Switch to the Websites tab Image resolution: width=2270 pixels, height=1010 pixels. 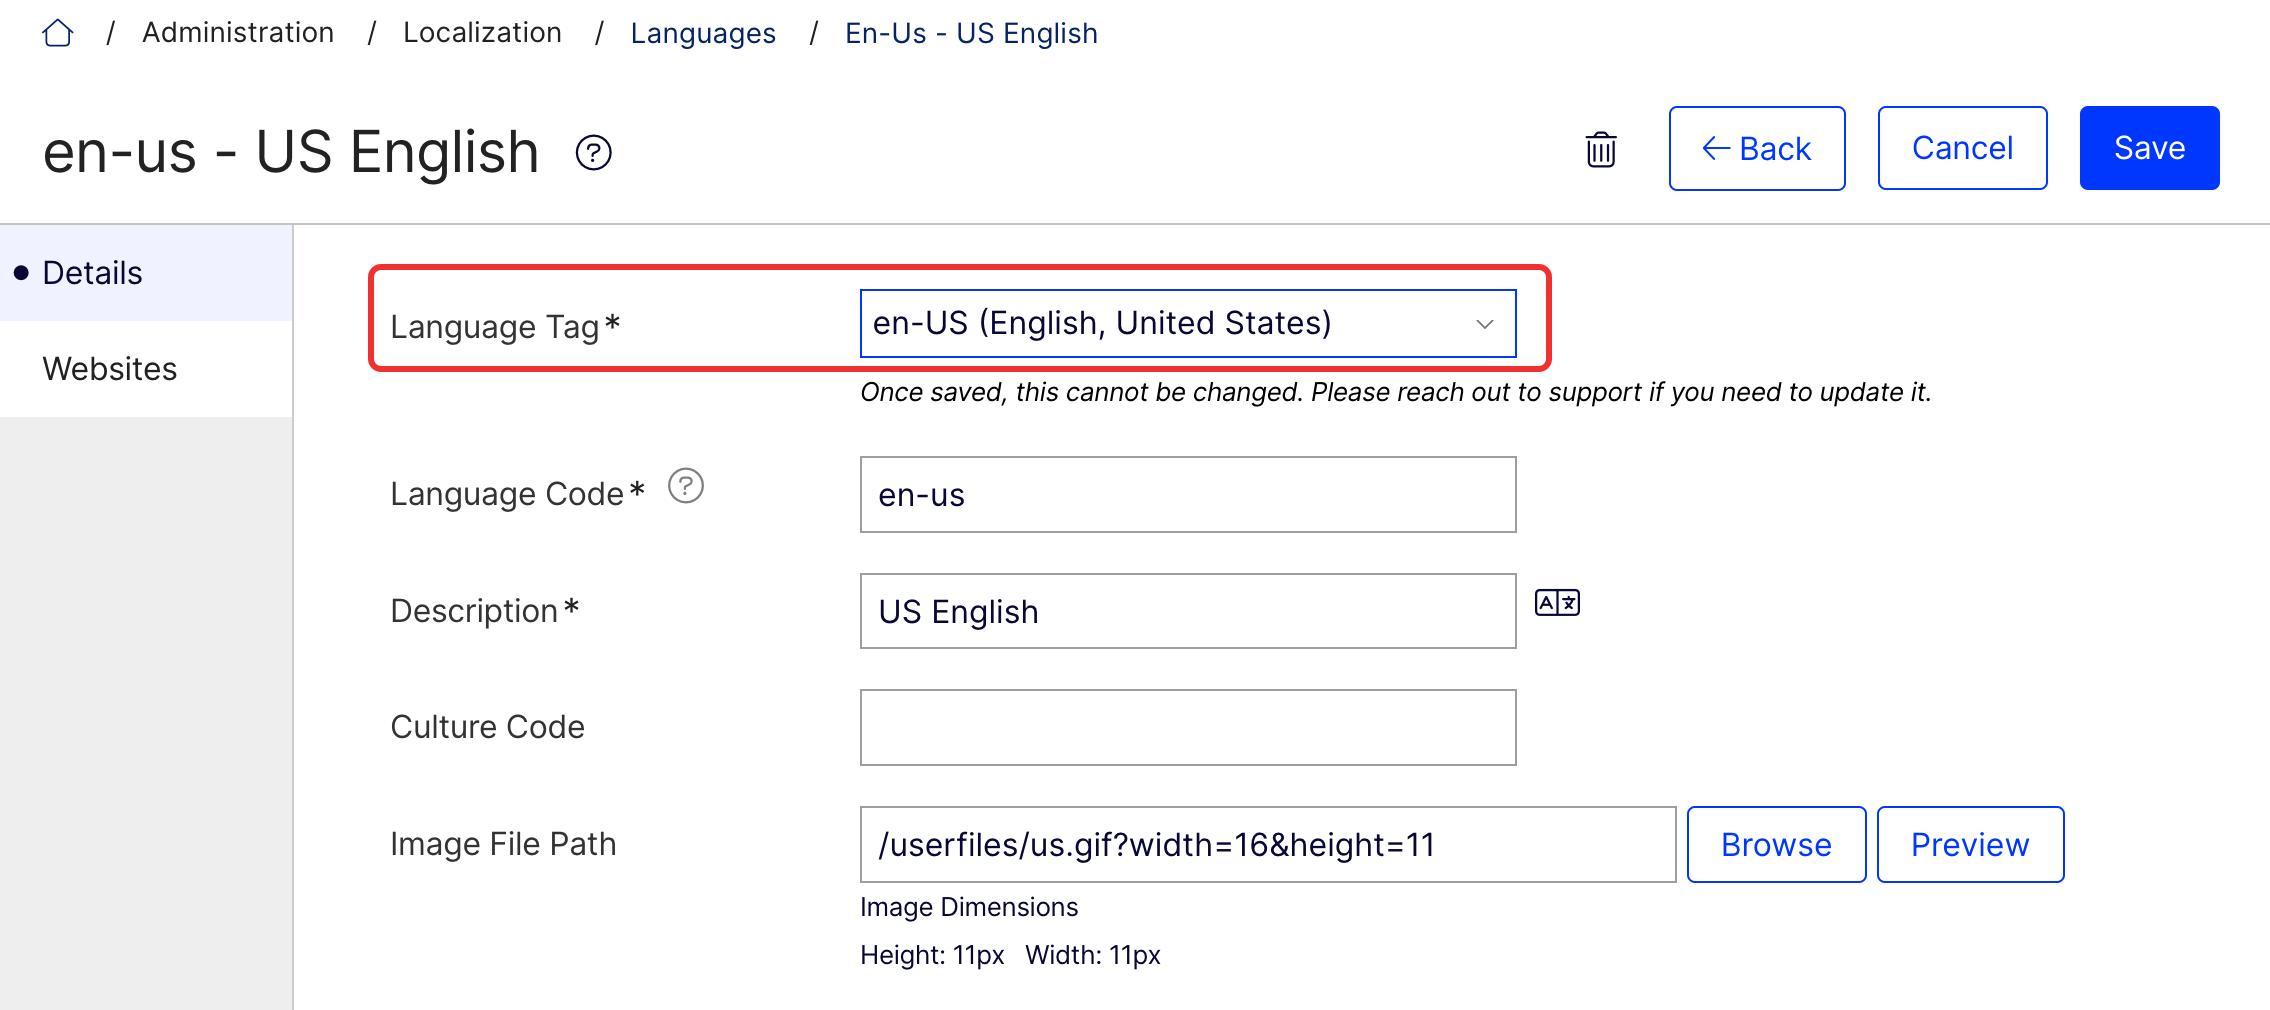tap(110, 368)
